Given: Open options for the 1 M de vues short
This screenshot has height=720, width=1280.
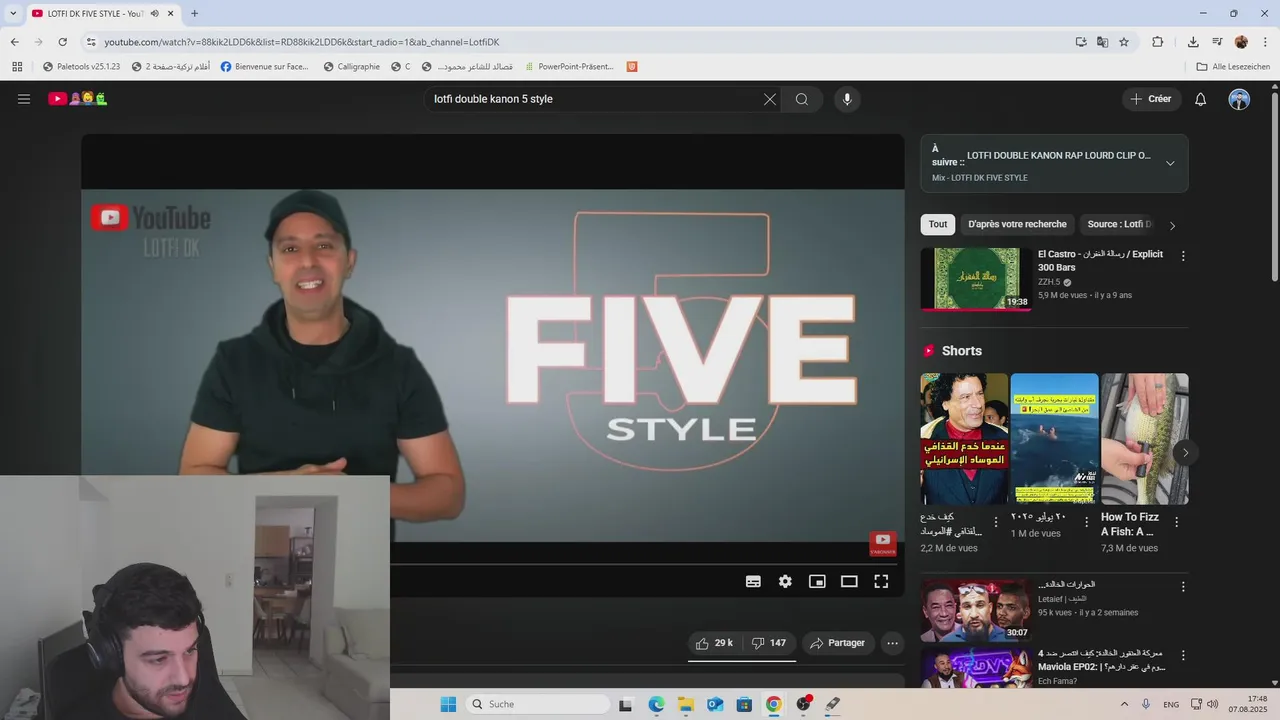Looking at the screenshot, I should [x=1087, y=522].
